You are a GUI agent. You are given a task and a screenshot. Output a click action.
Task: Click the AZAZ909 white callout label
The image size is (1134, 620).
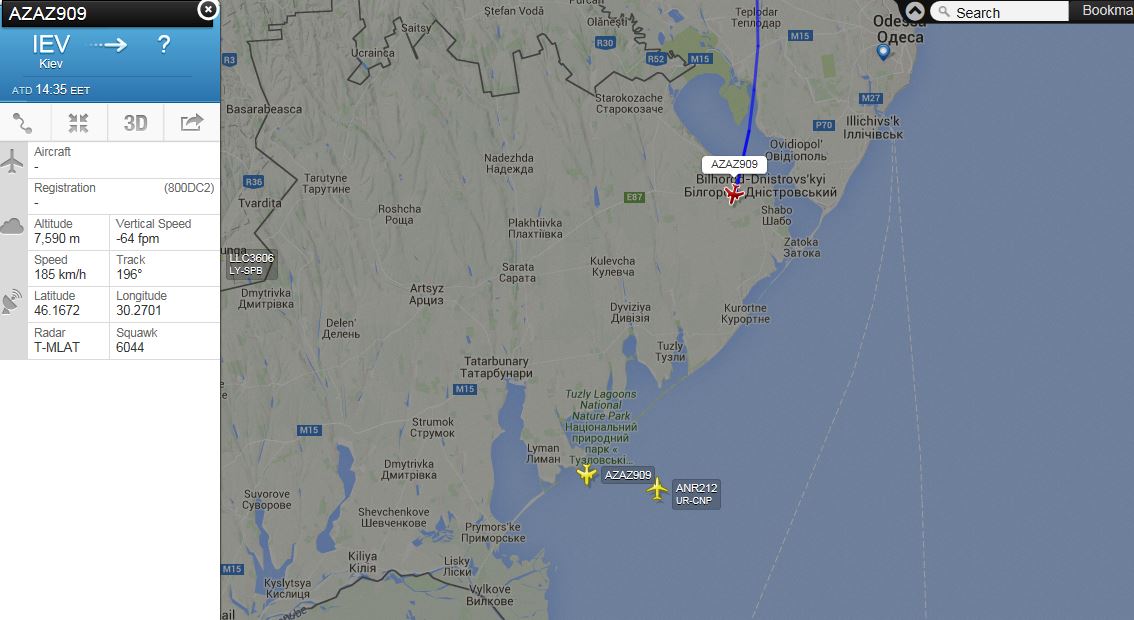click(x=734, y=164)
